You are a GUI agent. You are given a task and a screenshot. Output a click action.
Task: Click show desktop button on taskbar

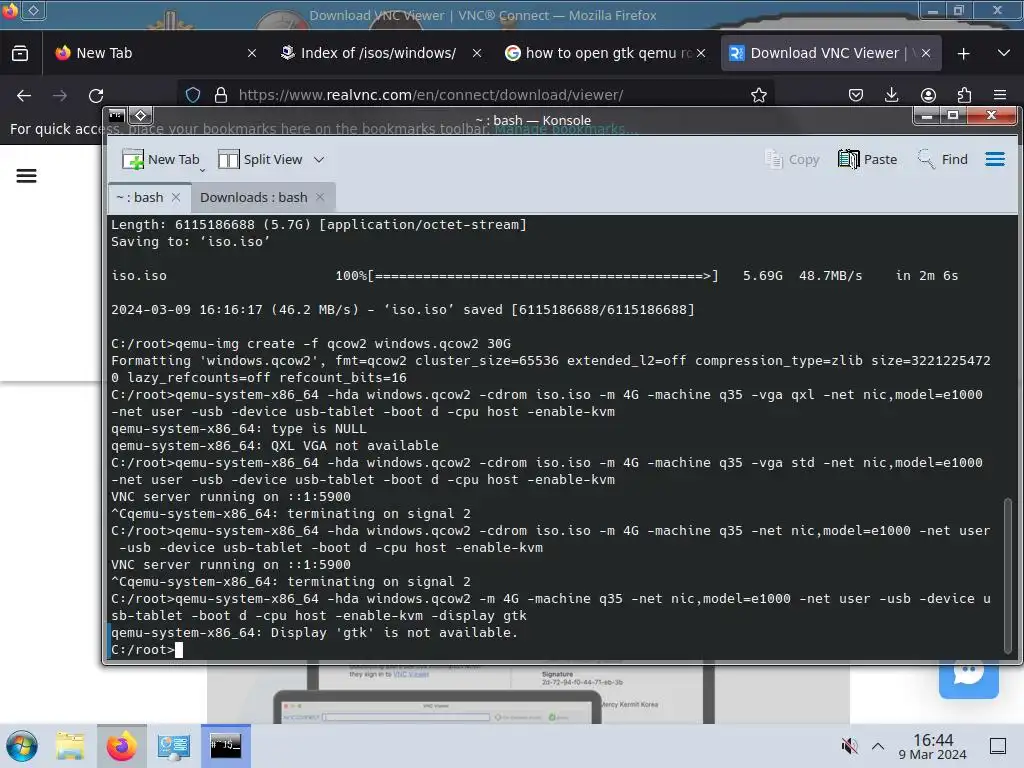998,746
